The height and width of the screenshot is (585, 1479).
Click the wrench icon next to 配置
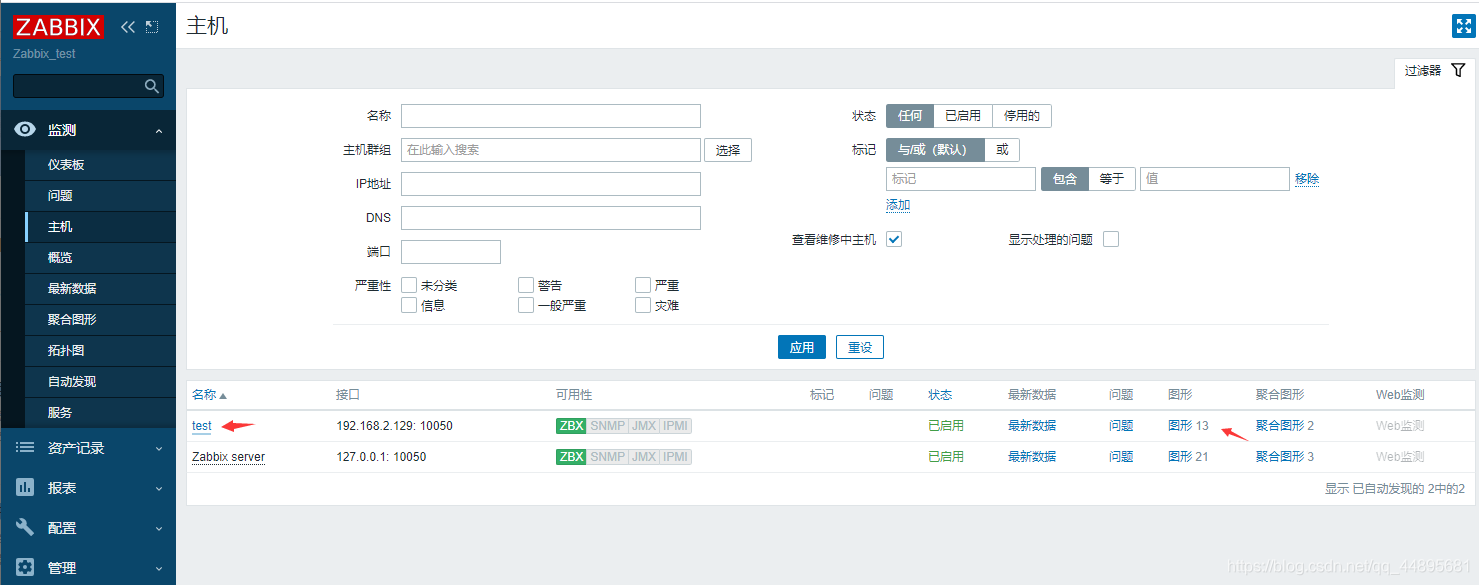[25, 528]
